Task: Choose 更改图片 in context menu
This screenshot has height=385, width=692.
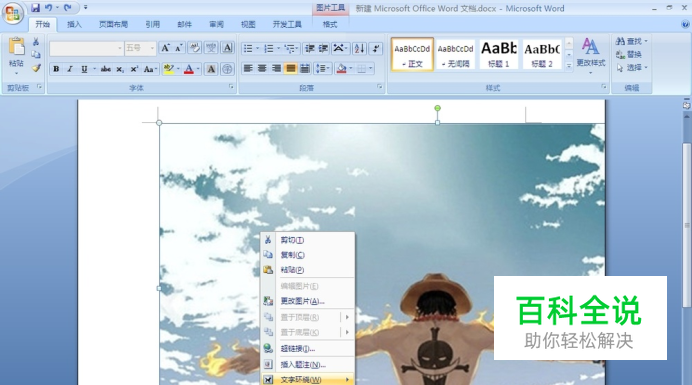Action: [x=308, y=301]
